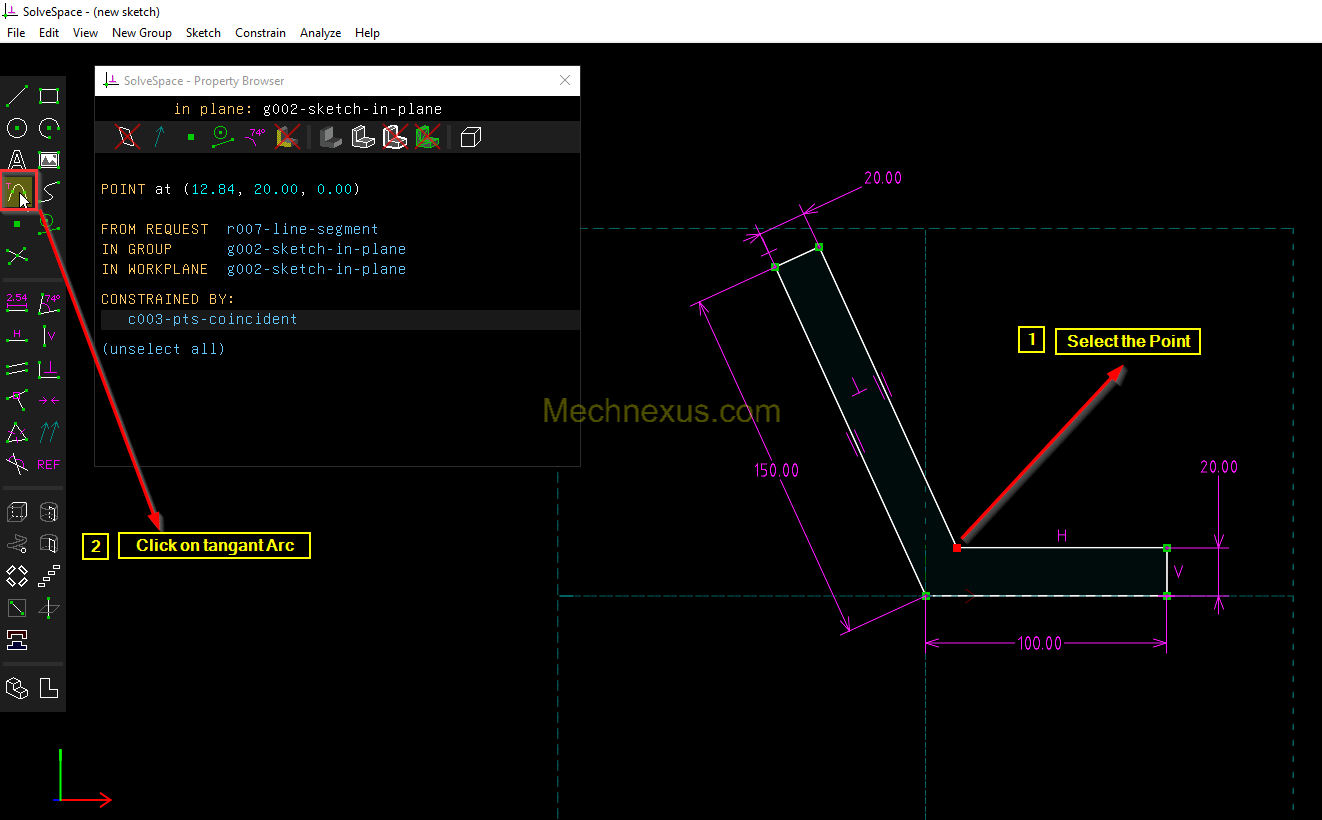Choose the circle sketch tool
The height and width of the screenshot is (820, 1322).
tap(17, 128)
